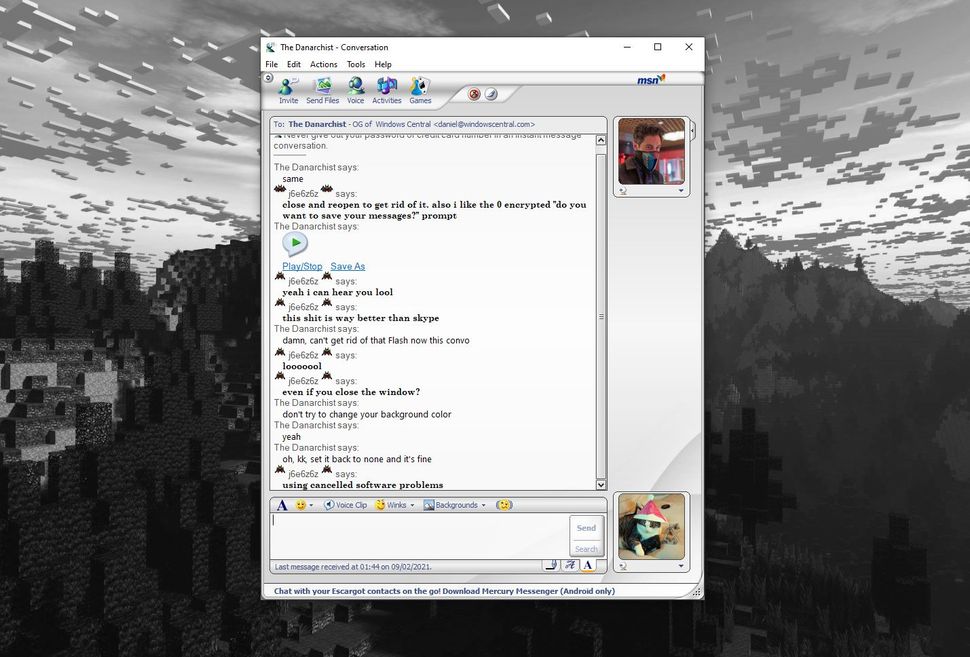Switch to handwriting input mode
This screenshot has height=657, width=970.
pyautogui.click(x=571, y=565)
